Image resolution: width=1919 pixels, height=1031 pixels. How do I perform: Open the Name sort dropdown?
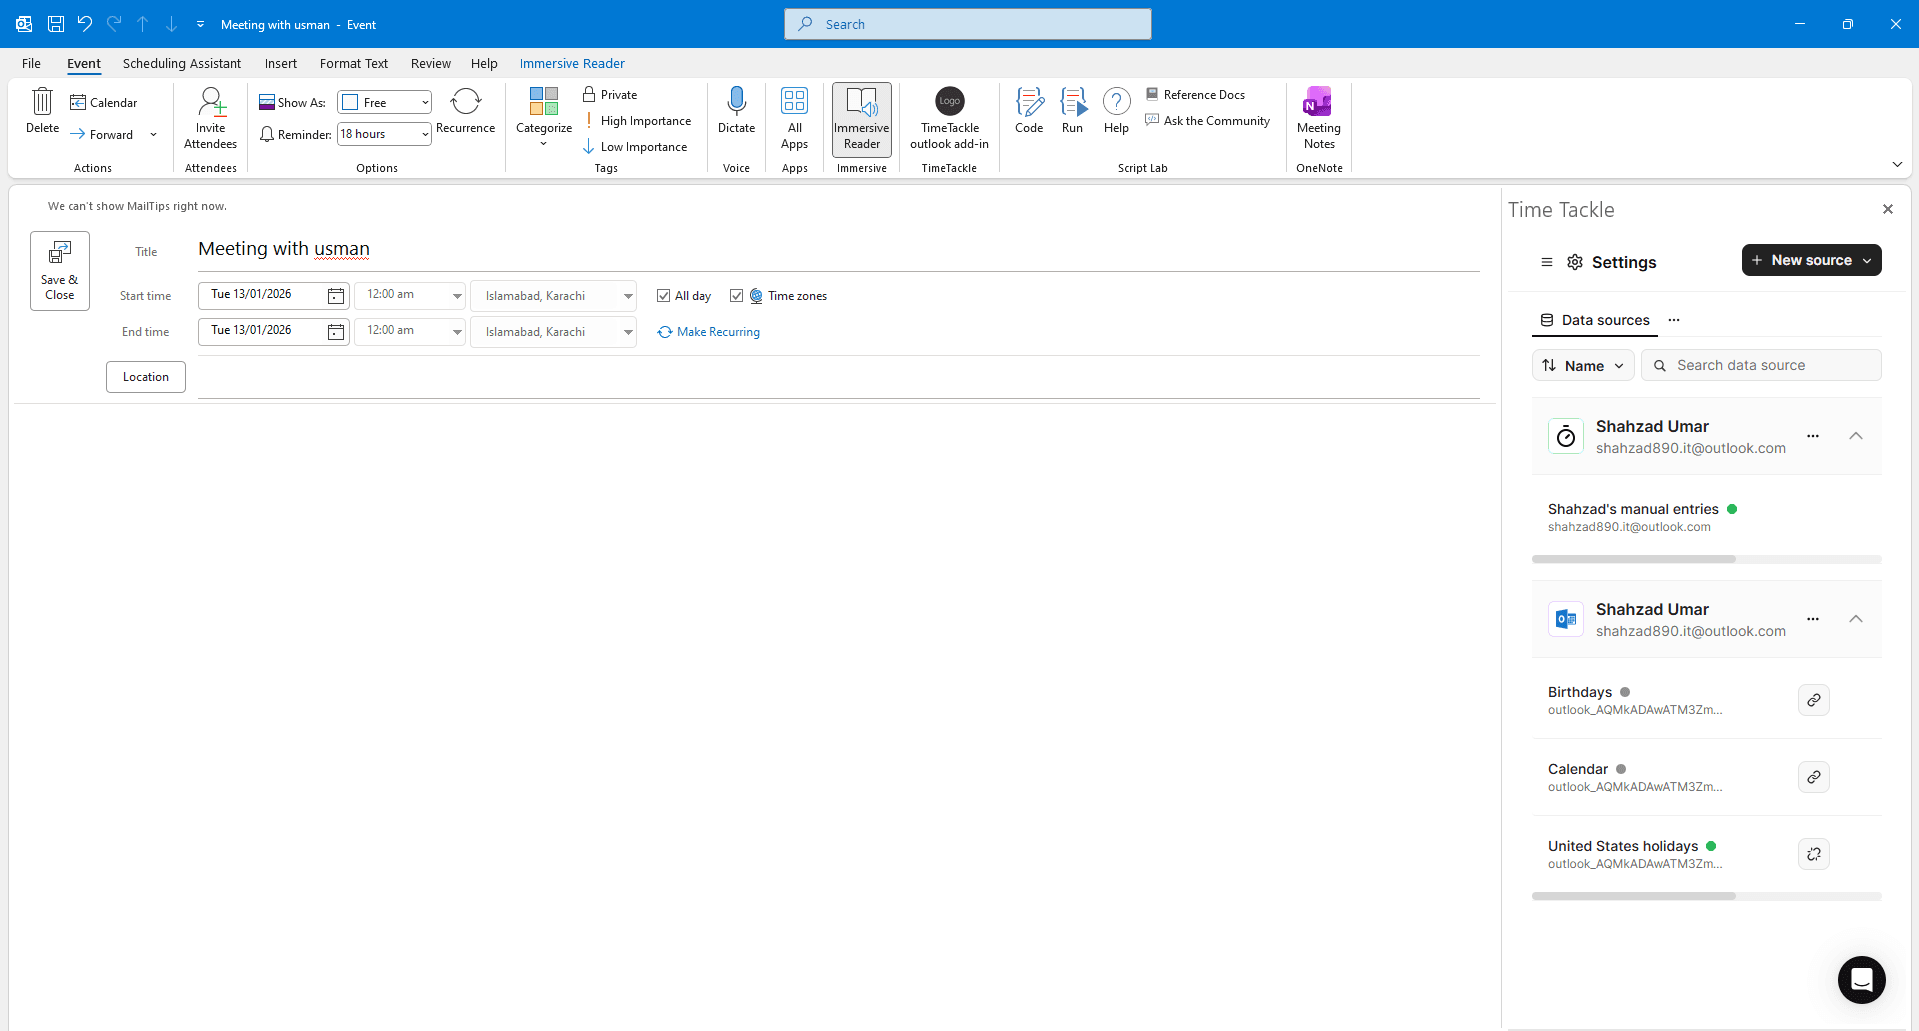(1583, 365)
